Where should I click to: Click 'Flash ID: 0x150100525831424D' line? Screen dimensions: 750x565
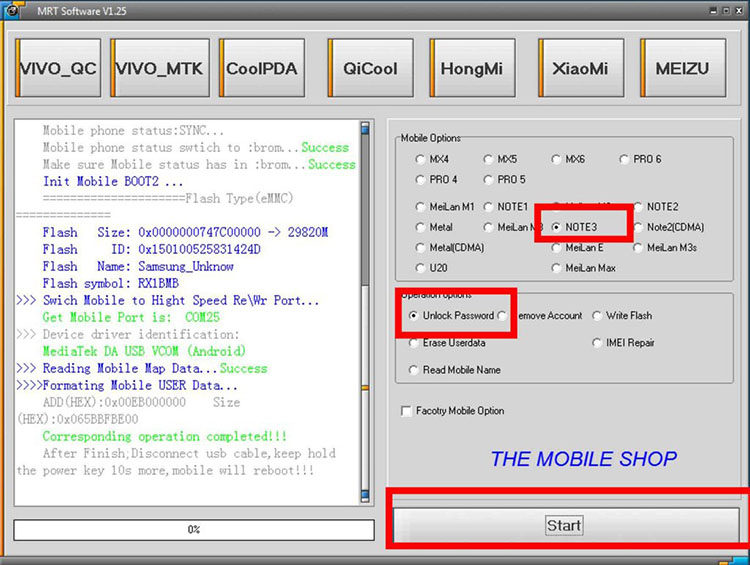tap(151, 249)
